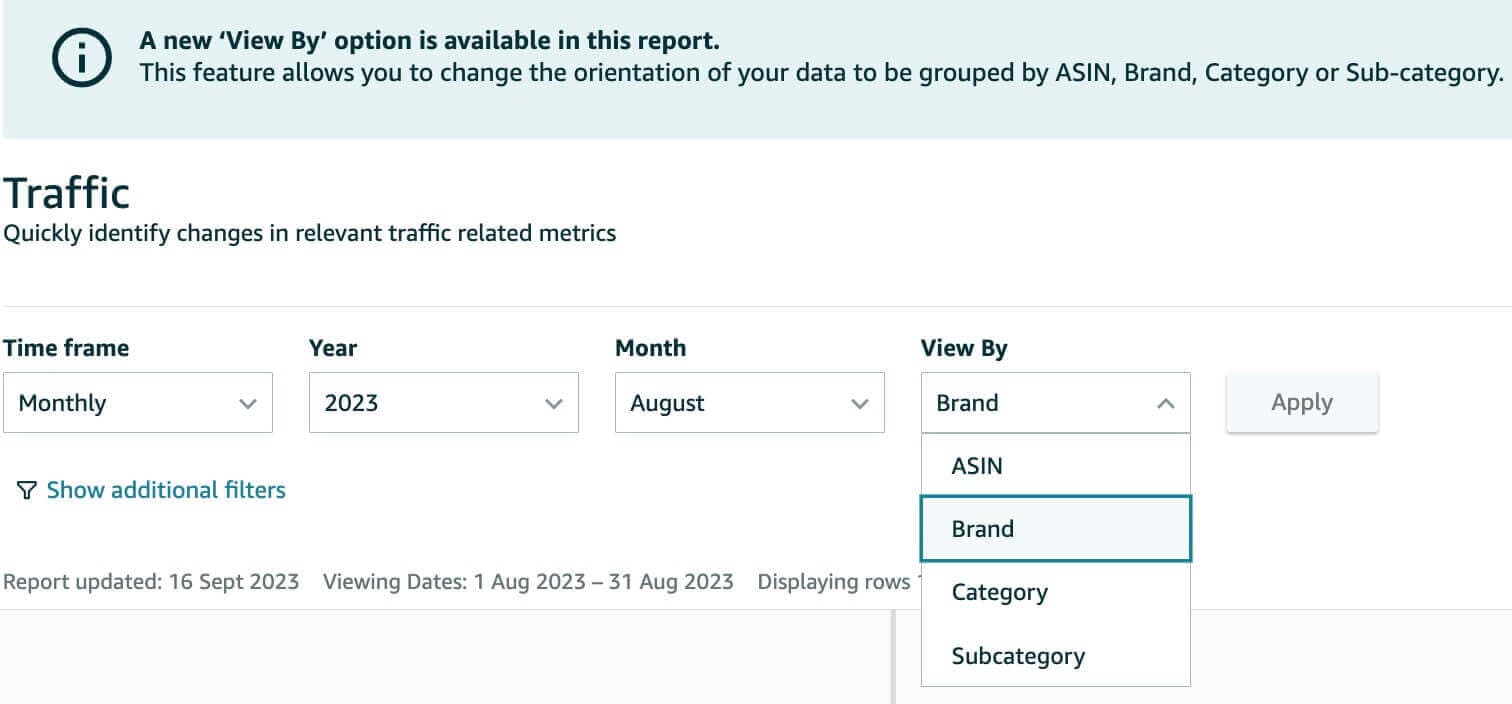Click the funnel filter icon
Viewport: 1512px width, 704px height.
(x=26, y=490)
